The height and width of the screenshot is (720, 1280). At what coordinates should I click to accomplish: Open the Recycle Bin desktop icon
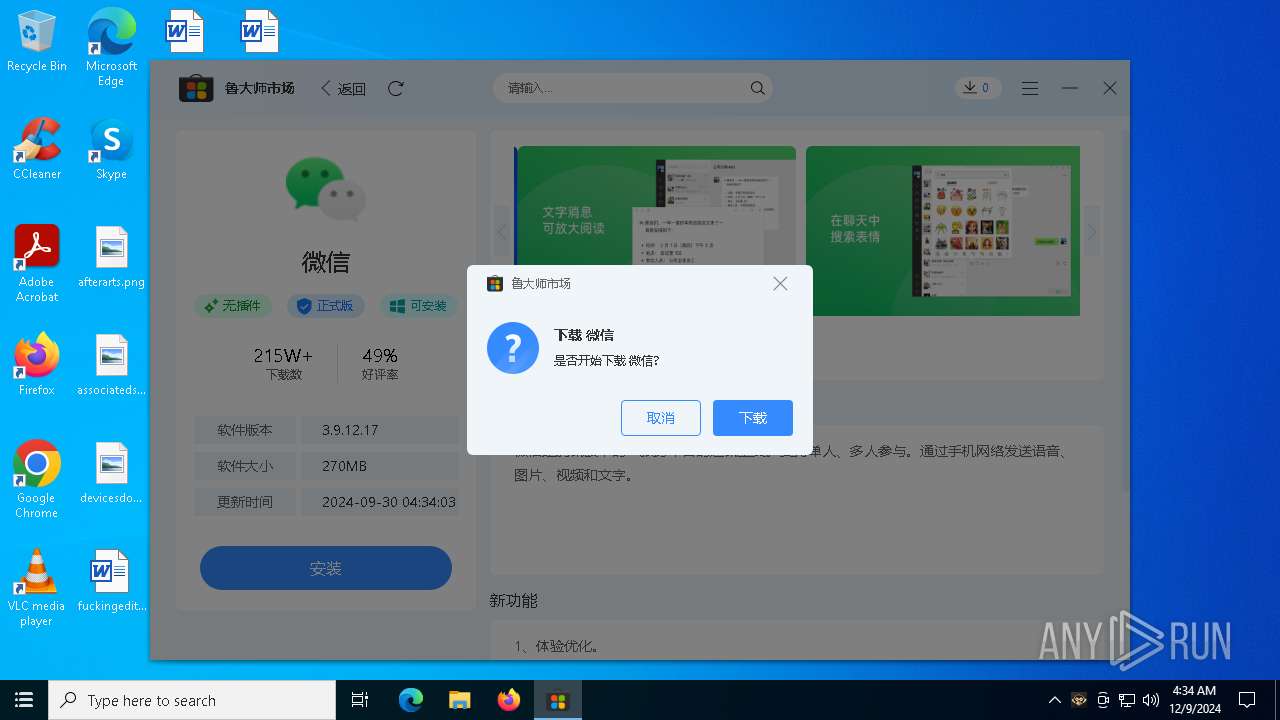(37, 41)
